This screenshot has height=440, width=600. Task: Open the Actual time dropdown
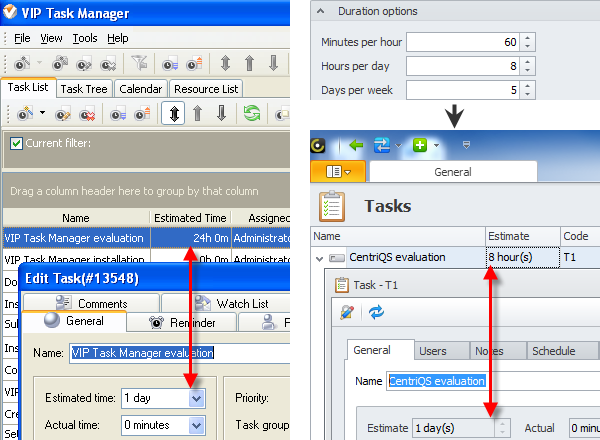[196, 424]
